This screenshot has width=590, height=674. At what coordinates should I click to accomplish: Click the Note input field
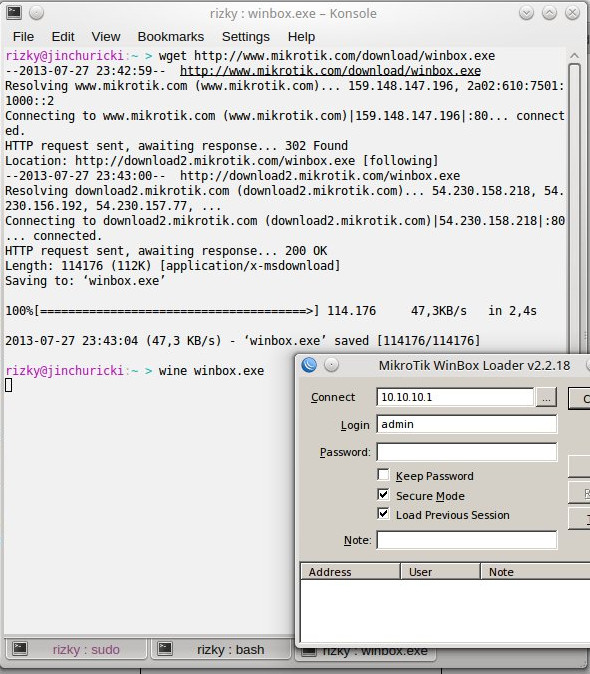point(467,540)
